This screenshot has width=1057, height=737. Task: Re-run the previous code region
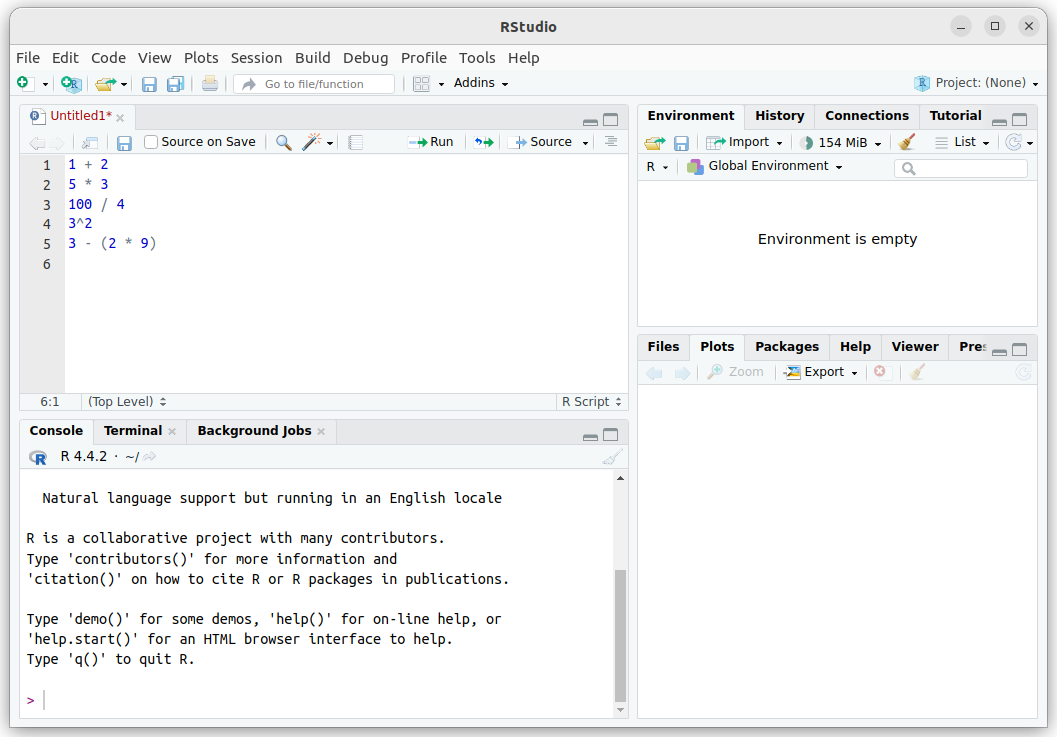(x=483, y=142)
